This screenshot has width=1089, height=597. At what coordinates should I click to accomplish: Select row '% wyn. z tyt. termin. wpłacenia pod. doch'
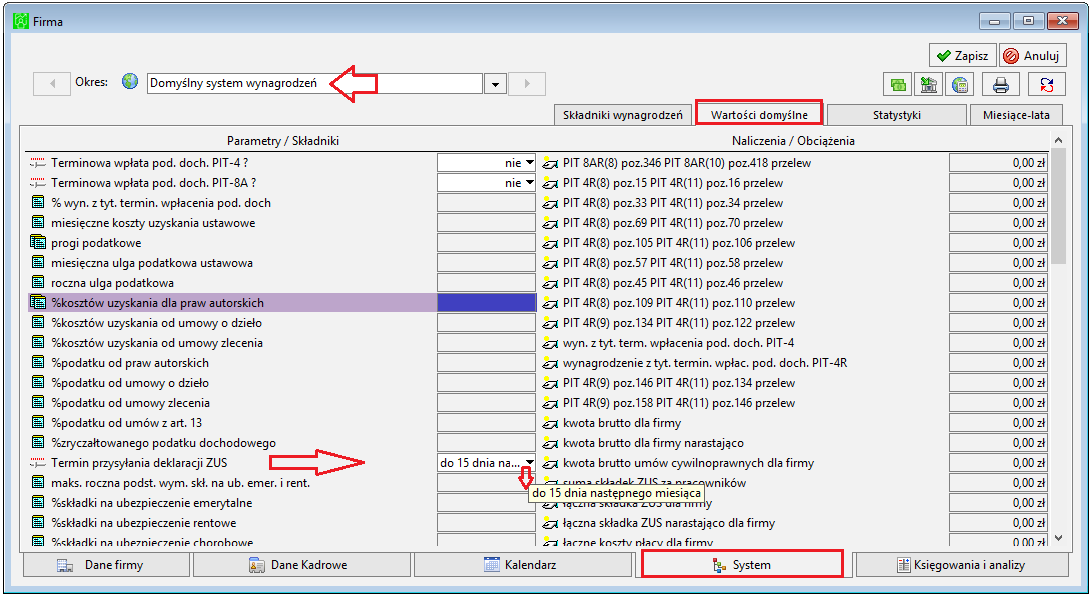[233, 203]
